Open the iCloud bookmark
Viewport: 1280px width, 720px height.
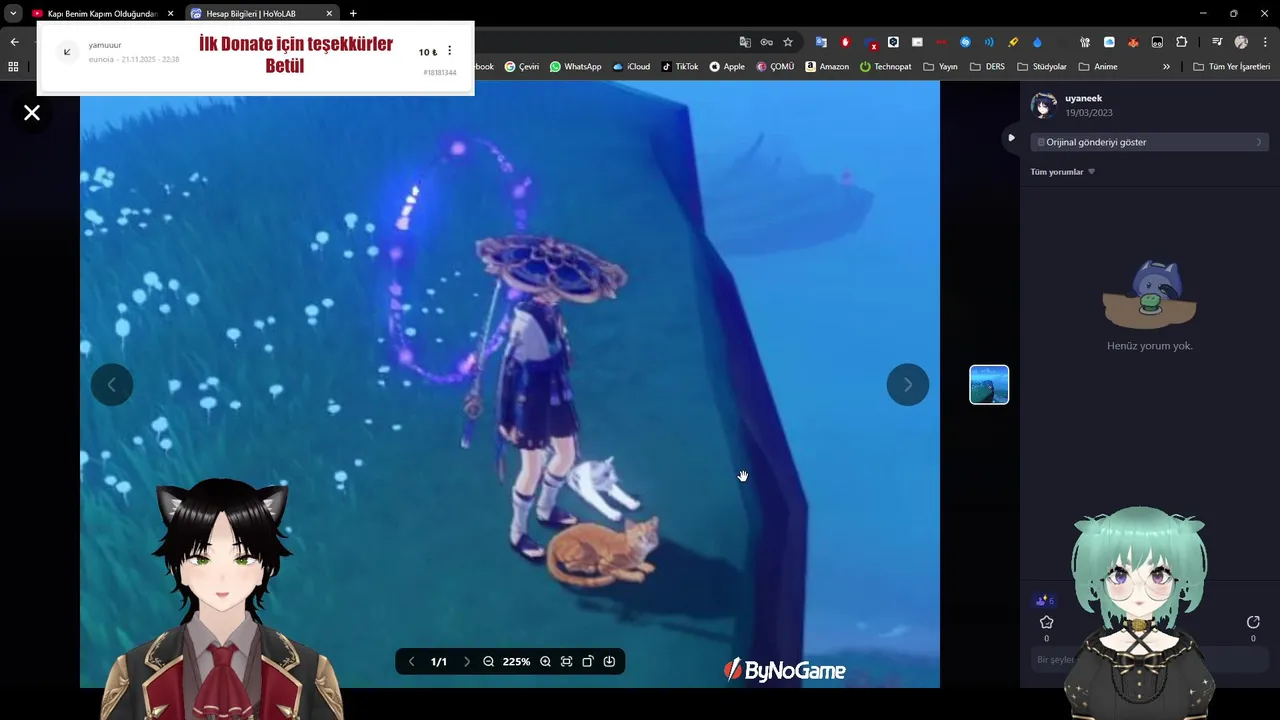(631, 67)
